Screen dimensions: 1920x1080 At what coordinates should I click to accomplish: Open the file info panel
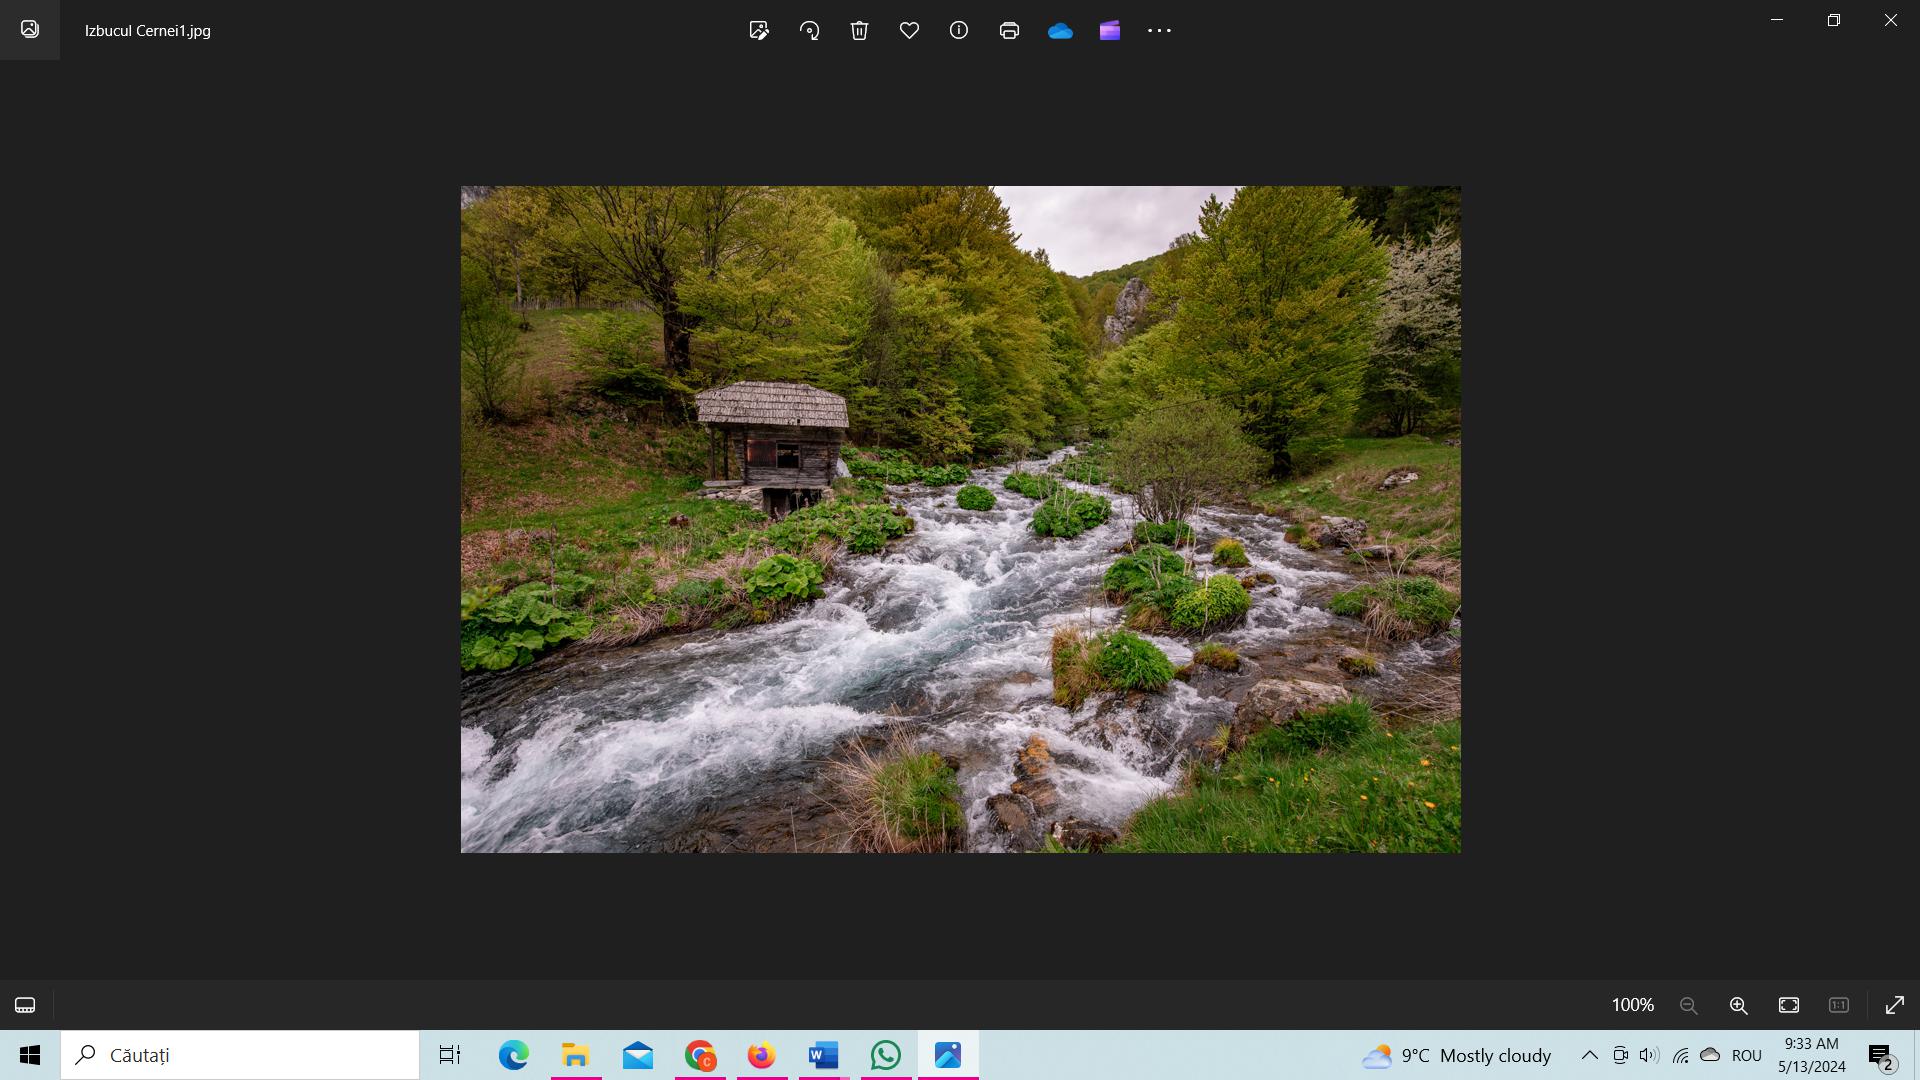point(959,30)
